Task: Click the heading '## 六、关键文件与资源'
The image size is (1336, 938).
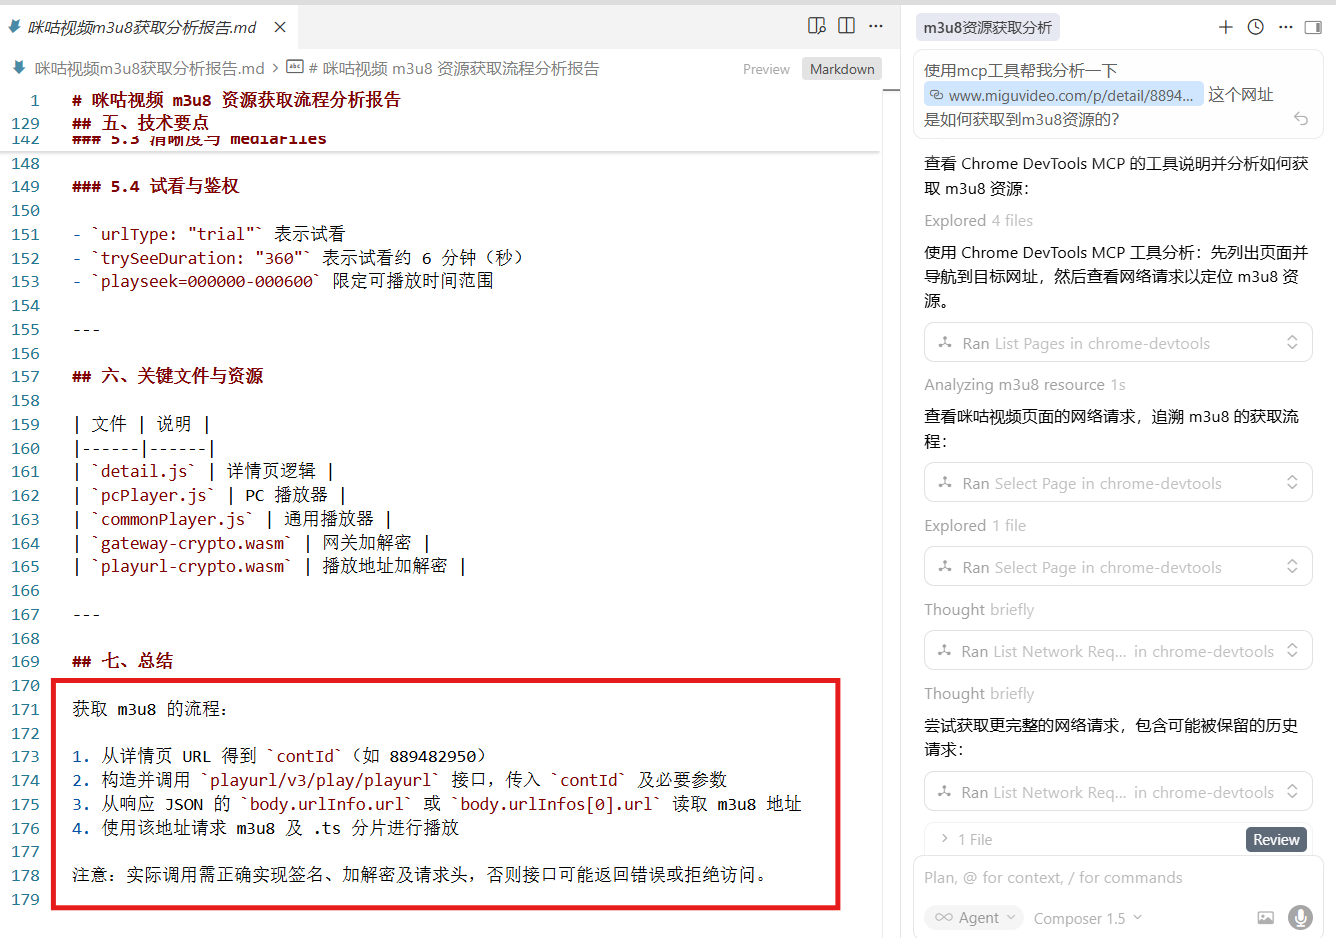Action: 168,376
